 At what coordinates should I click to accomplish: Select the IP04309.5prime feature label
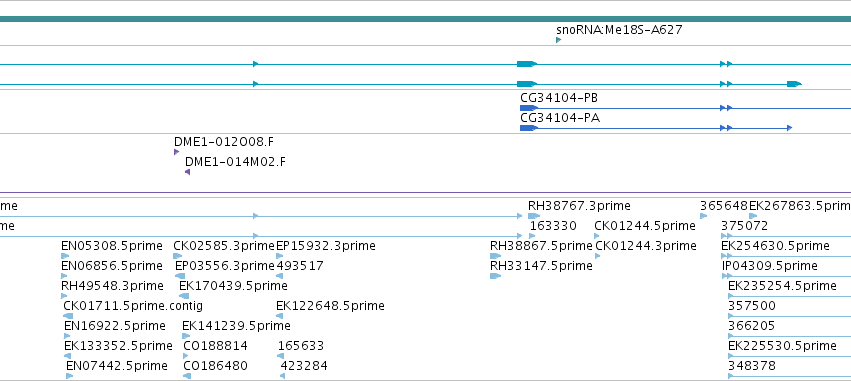pyautogui.click(x=769, y=266)
